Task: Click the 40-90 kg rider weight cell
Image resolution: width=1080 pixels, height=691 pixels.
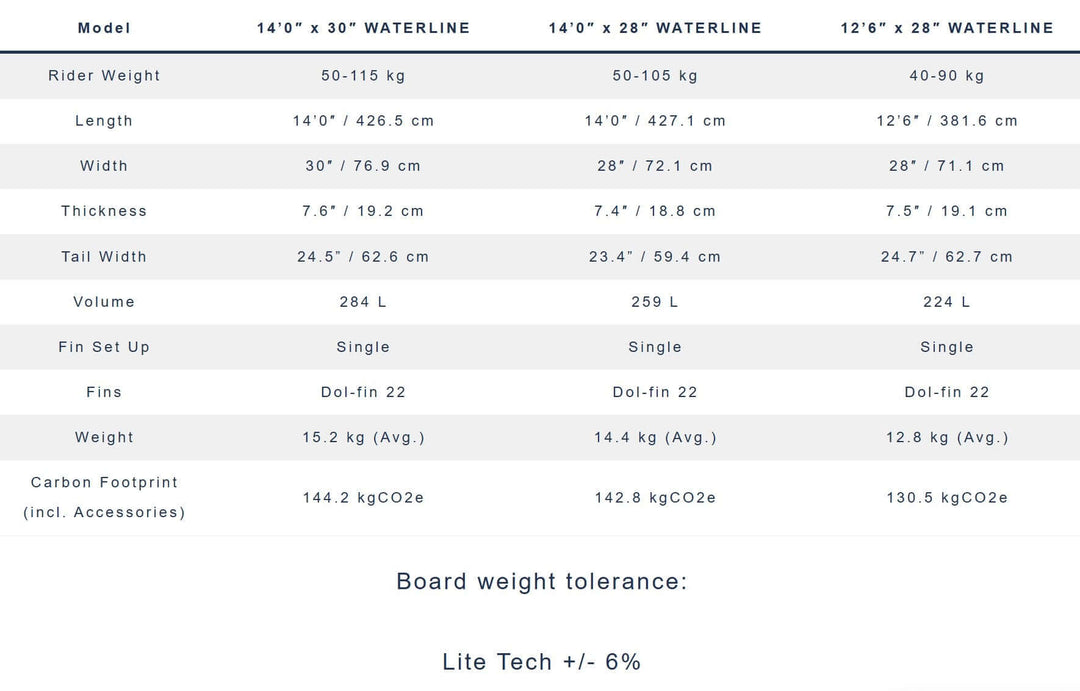Action: pos(947,76)
